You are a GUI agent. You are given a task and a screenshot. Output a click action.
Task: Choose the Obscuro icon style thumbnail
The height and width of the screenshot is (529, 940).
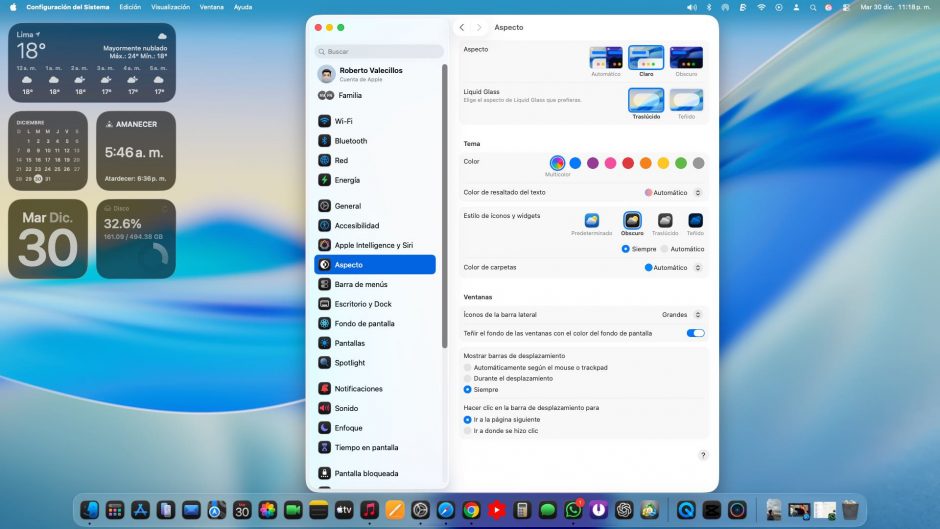click(x=632, y=221)
